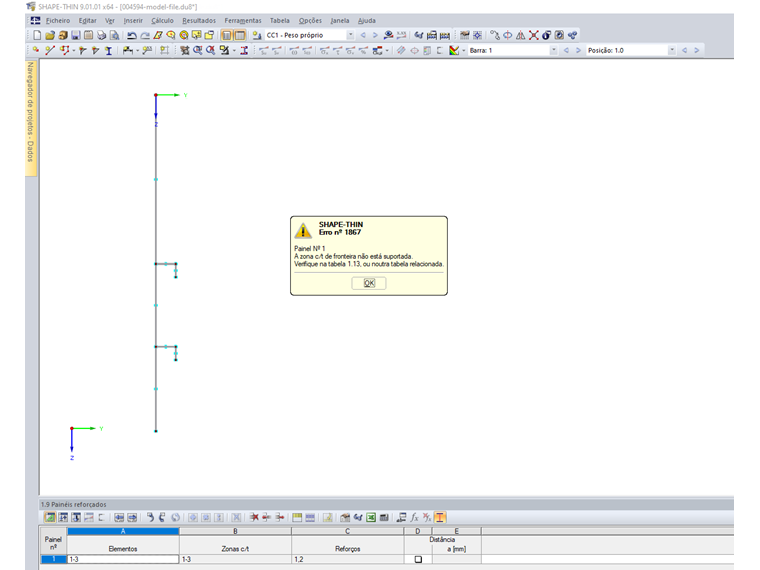Click the red X delete tool icon
Image resolution: width=760 pixels, height=570 pixels.
pos(534,35)
